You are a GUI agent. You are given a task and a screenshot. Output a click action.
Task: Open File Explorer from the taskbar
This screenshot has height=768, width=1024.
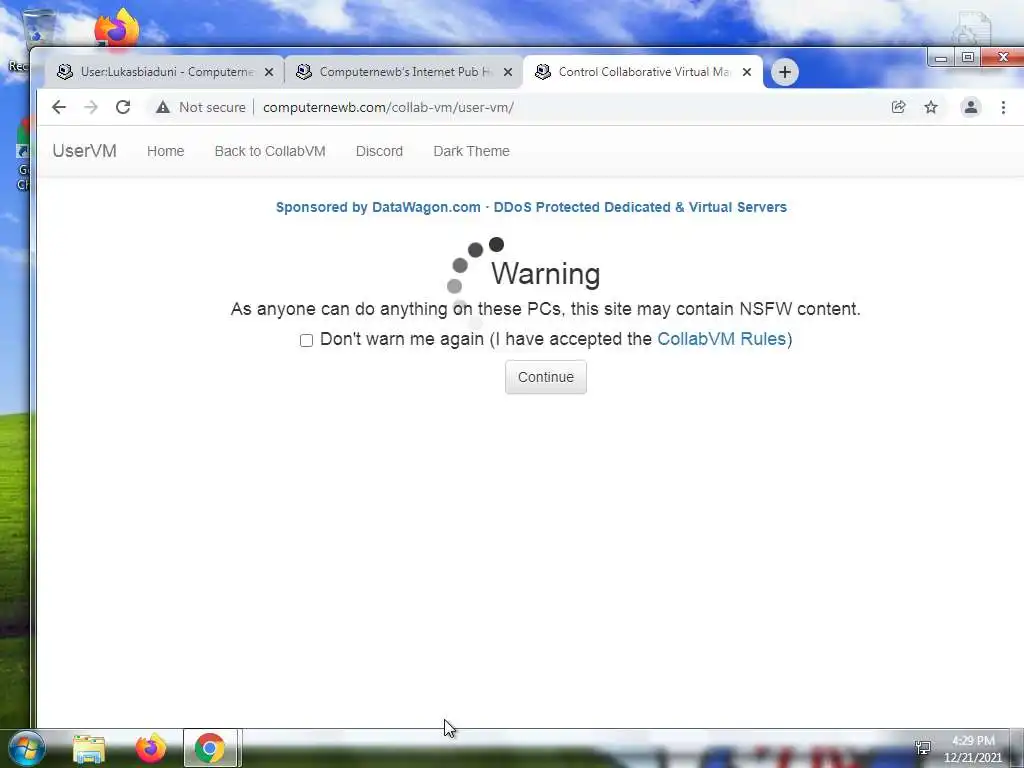tap(89, 748)
